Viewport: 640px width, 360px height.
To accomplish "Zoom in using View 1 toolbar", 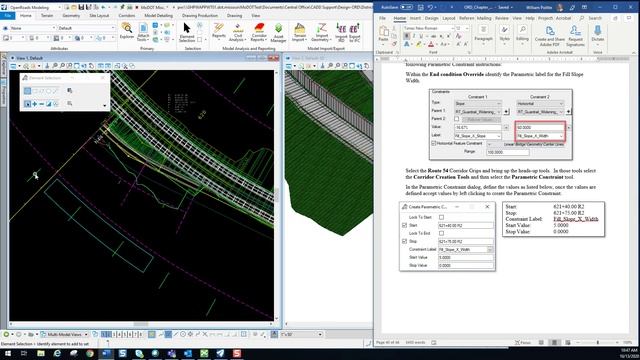I will click(55, 66).
